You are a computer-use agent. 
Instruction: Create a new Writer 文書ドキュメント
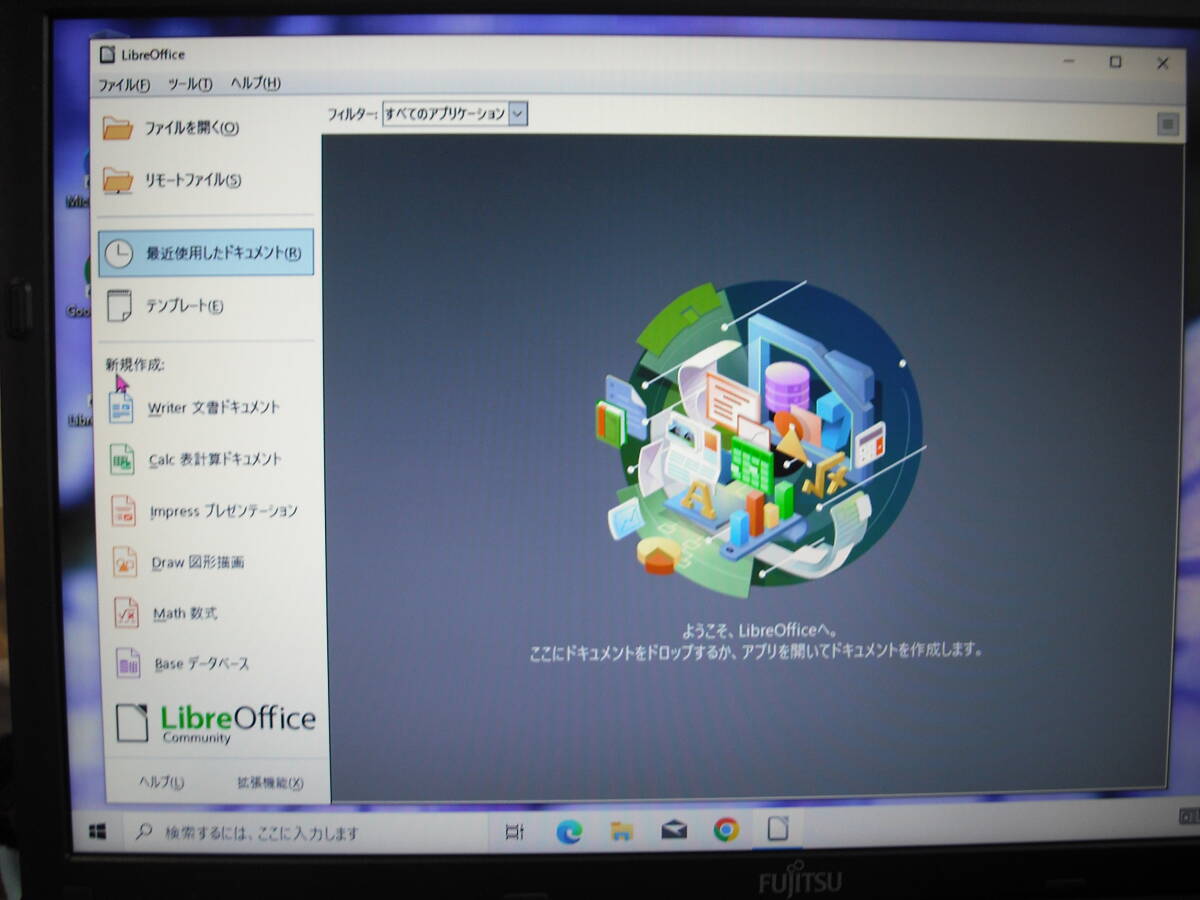pos(196,407)
